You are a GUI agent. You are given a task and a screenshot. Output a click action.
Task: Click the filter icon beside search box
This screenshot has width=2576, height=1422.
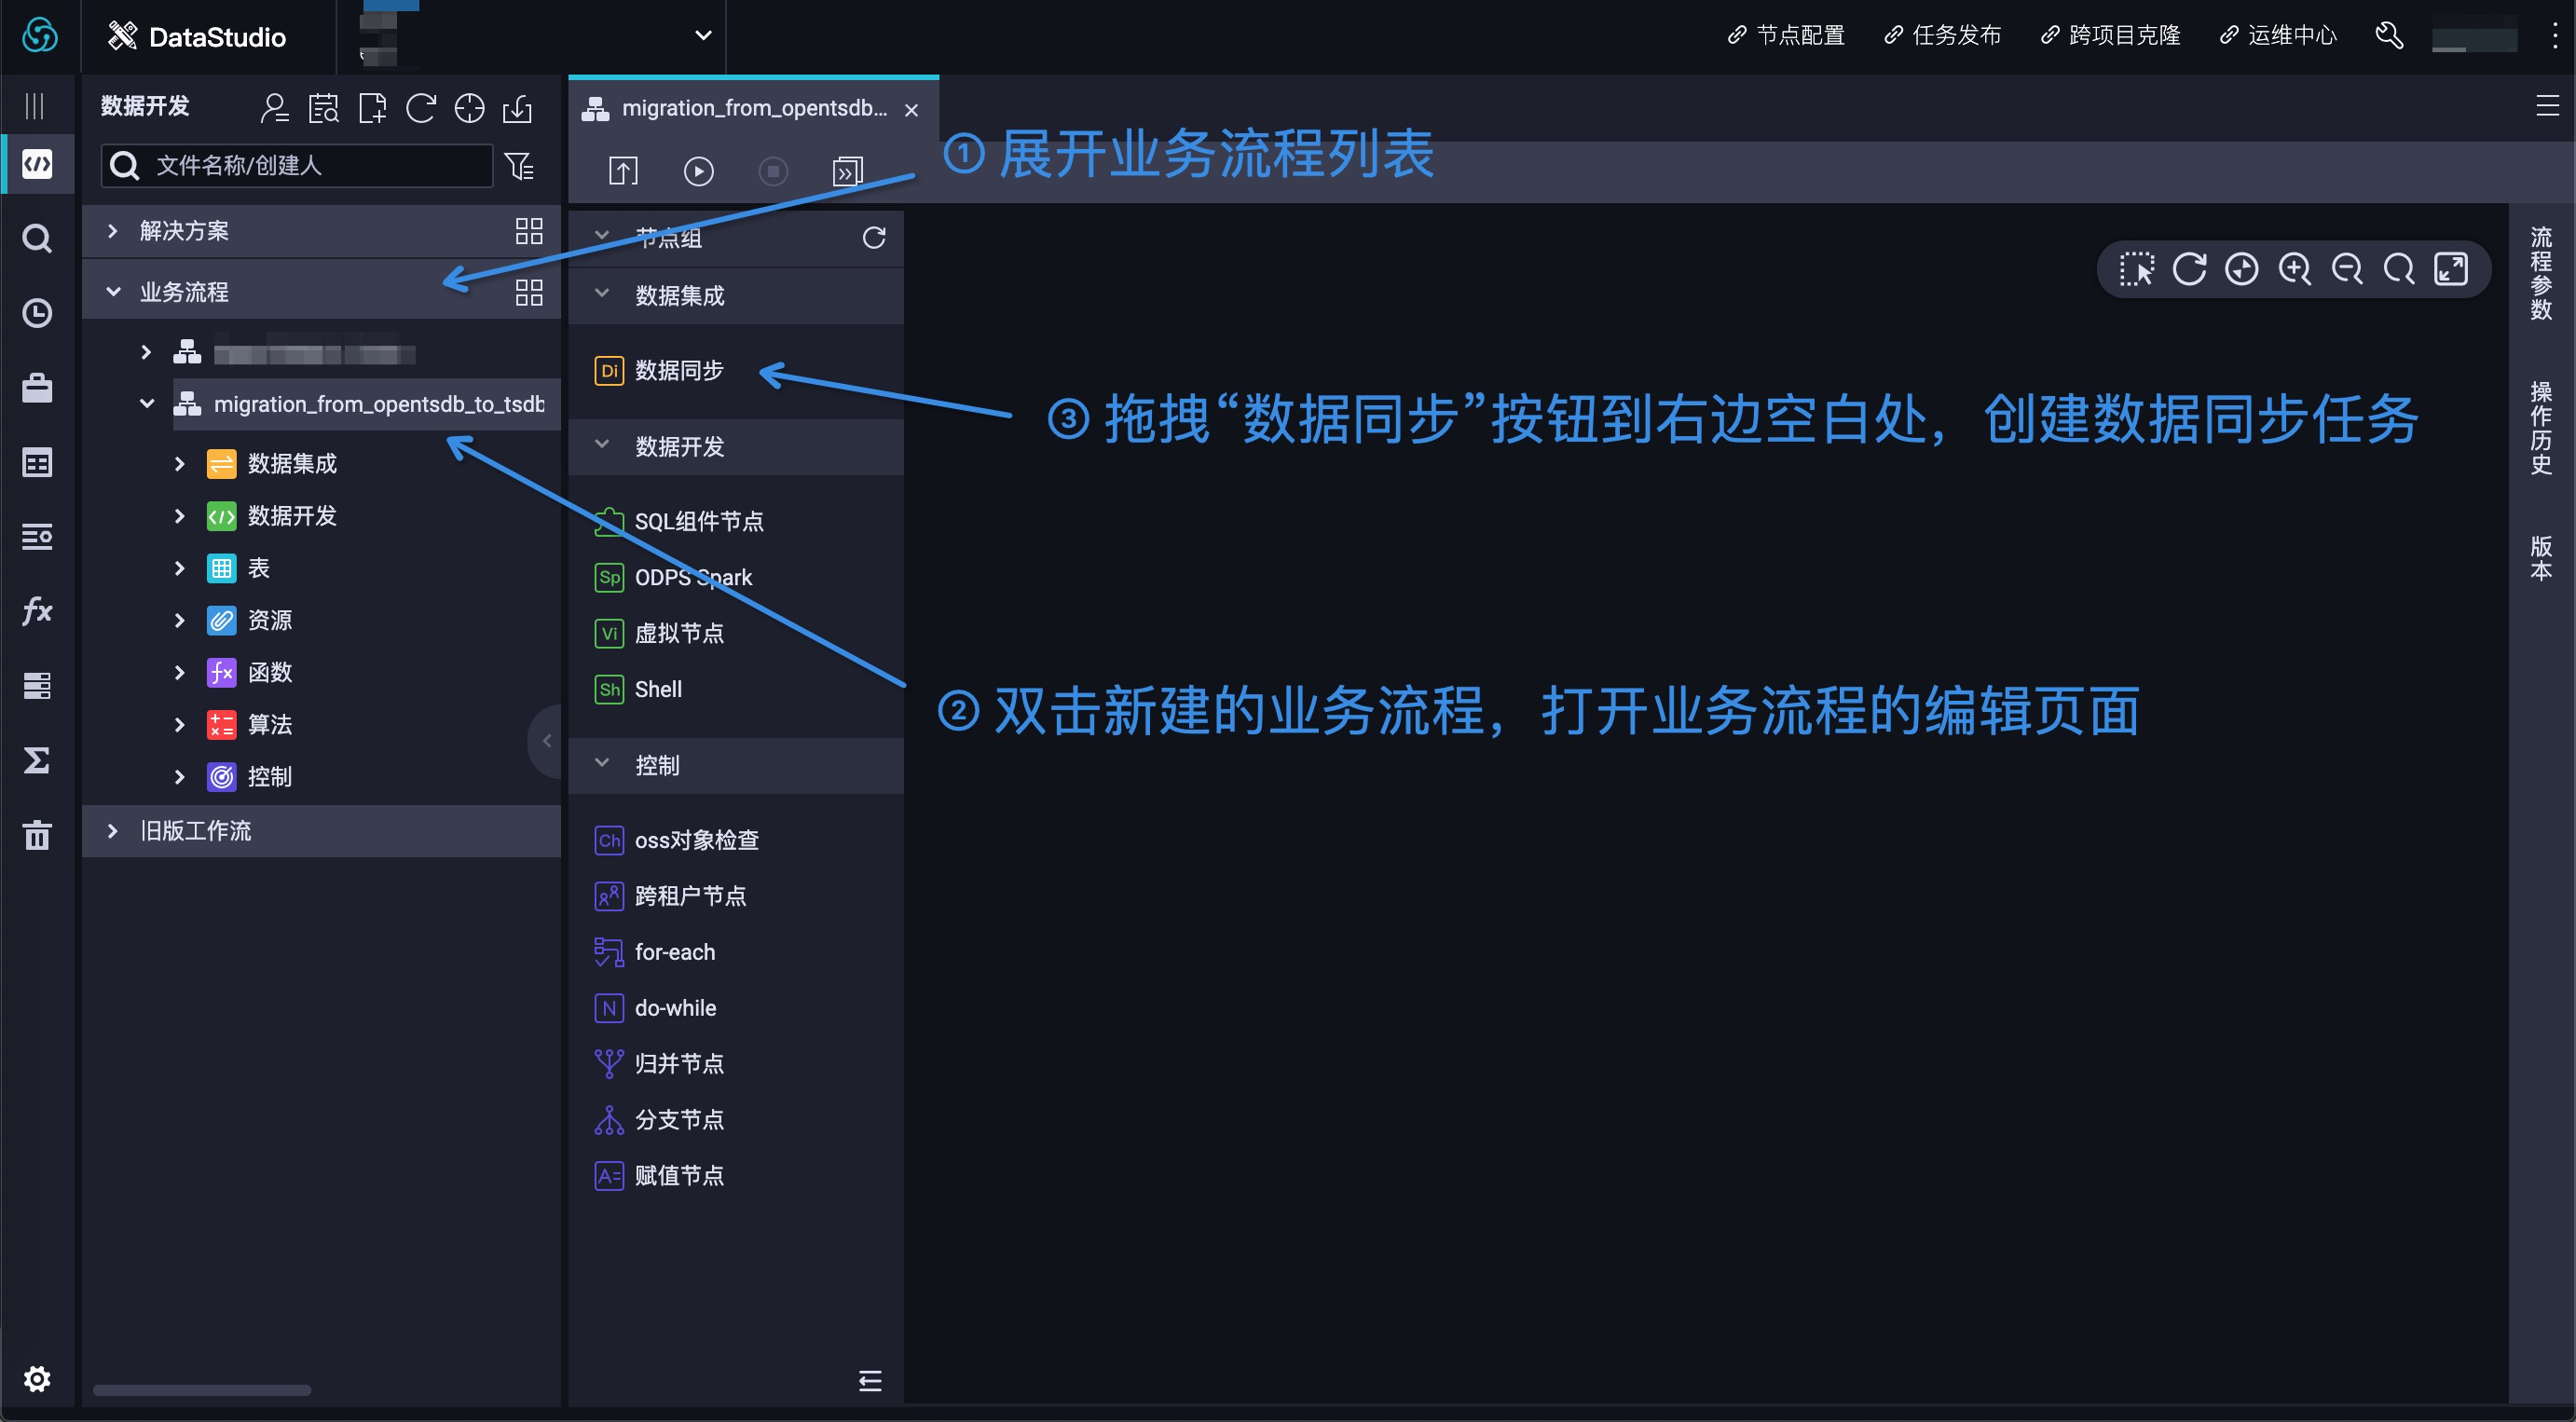[520, 166]
